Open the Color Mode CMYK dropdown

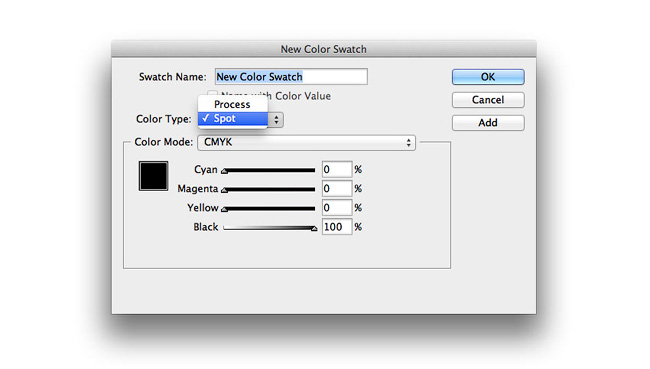pos(306,142)
